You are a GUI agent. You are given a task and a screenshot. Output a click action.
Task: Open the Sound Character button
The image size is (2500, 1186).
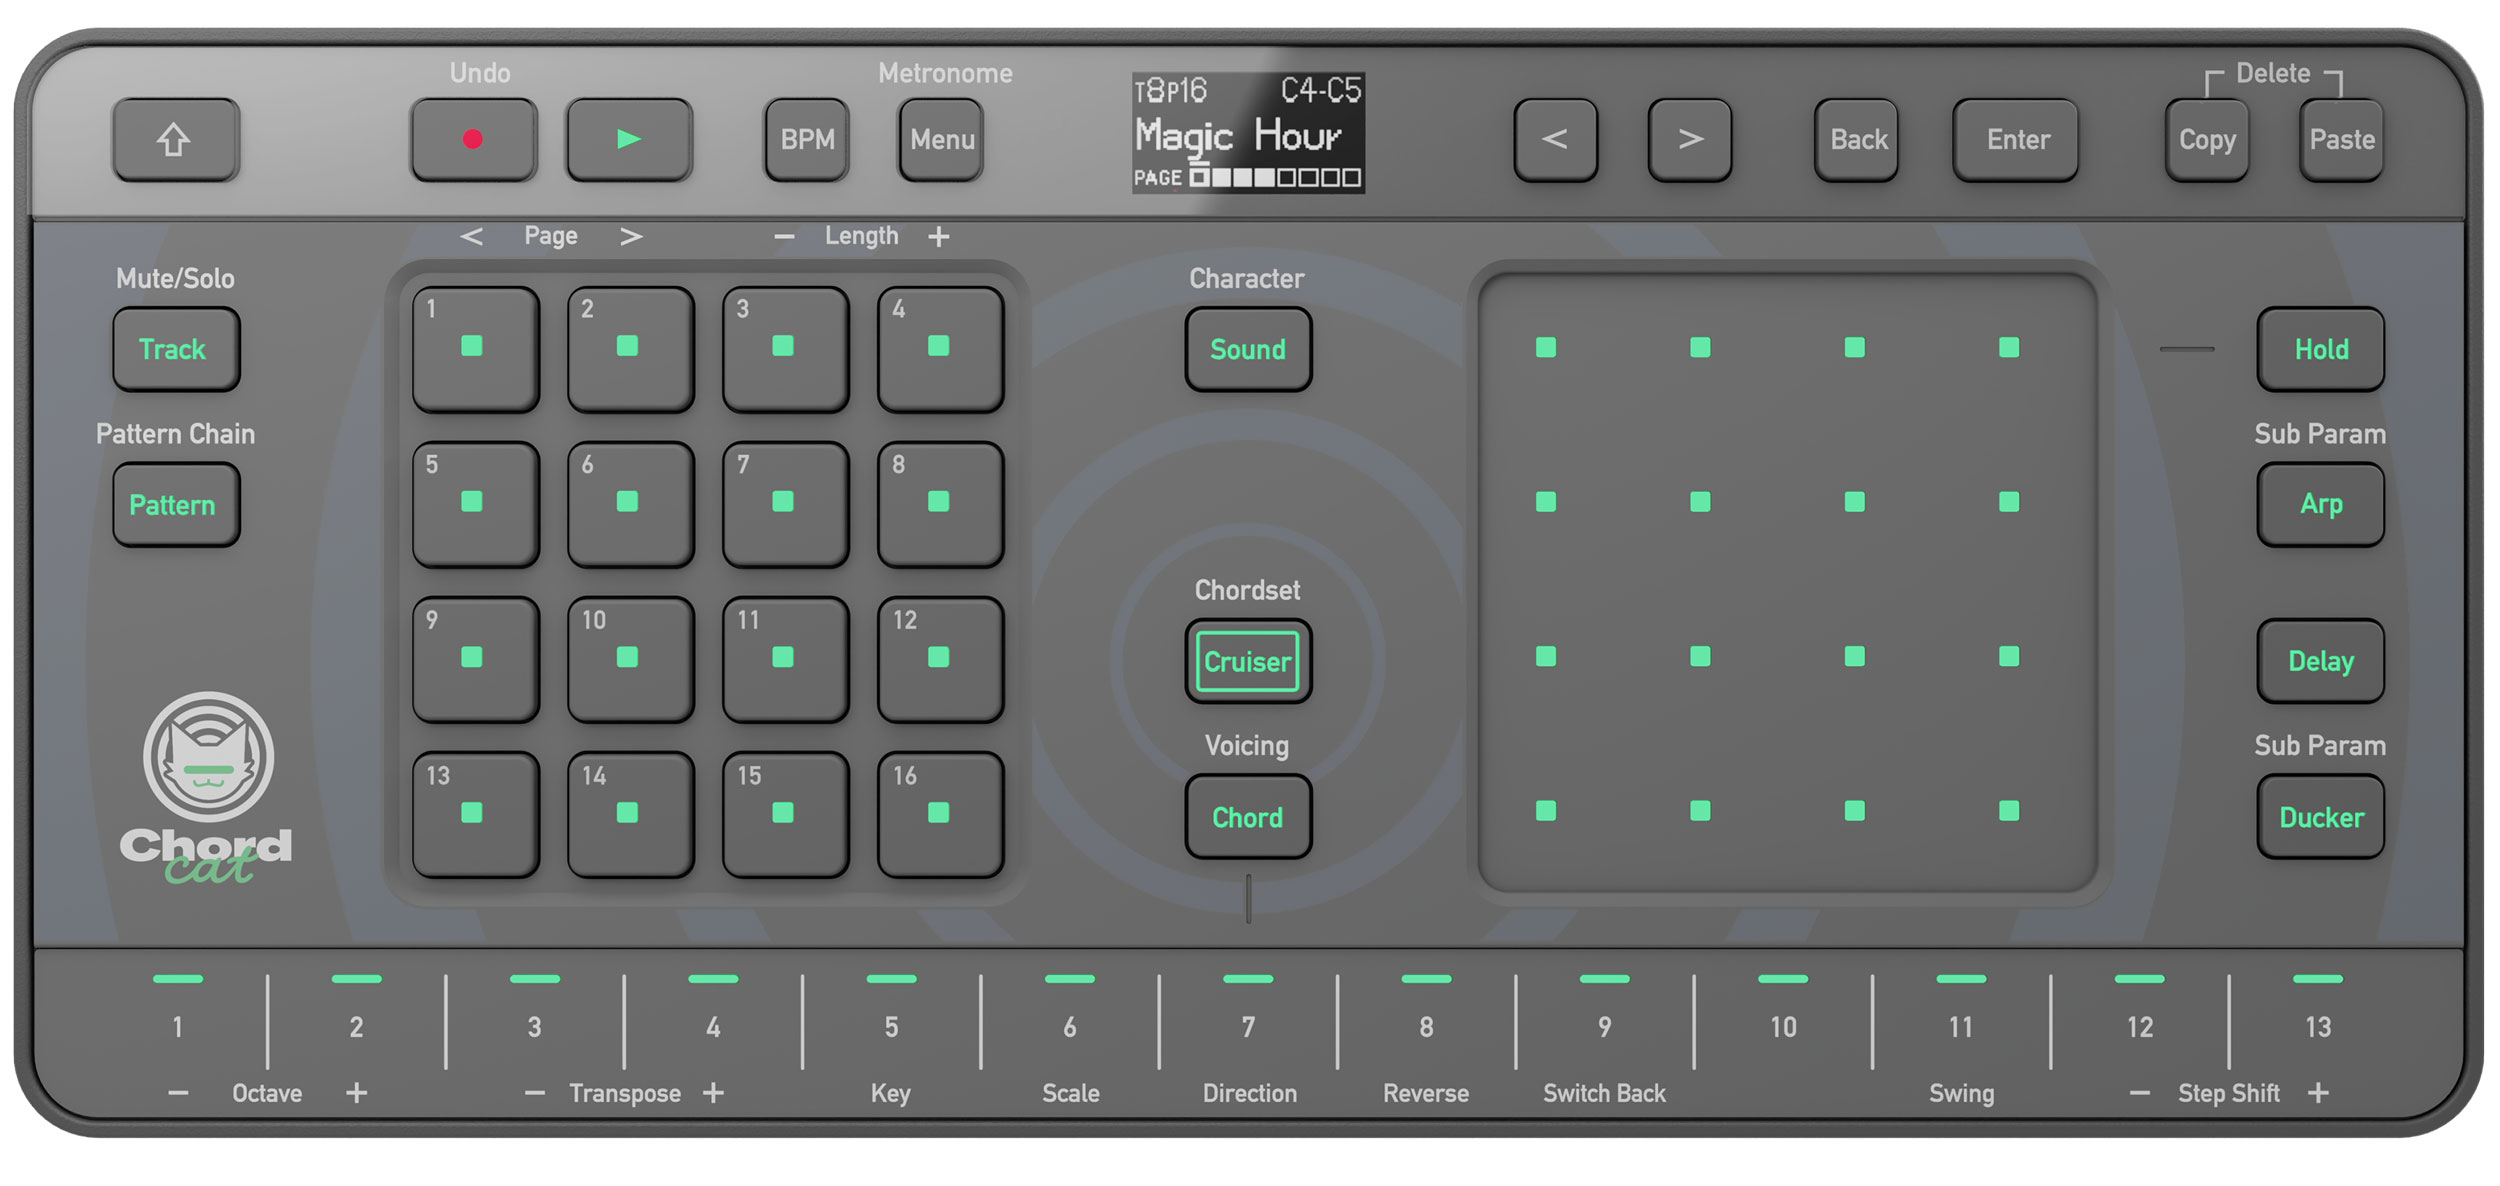[x=1248, y=349]
